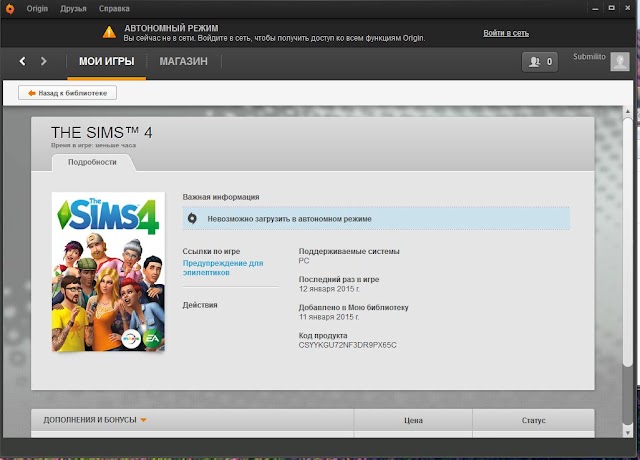The height and width of the screenshot is (460, 640).
Task: Switch to the МОИ ИГРЫ tab
Action: tap(107, 62)
